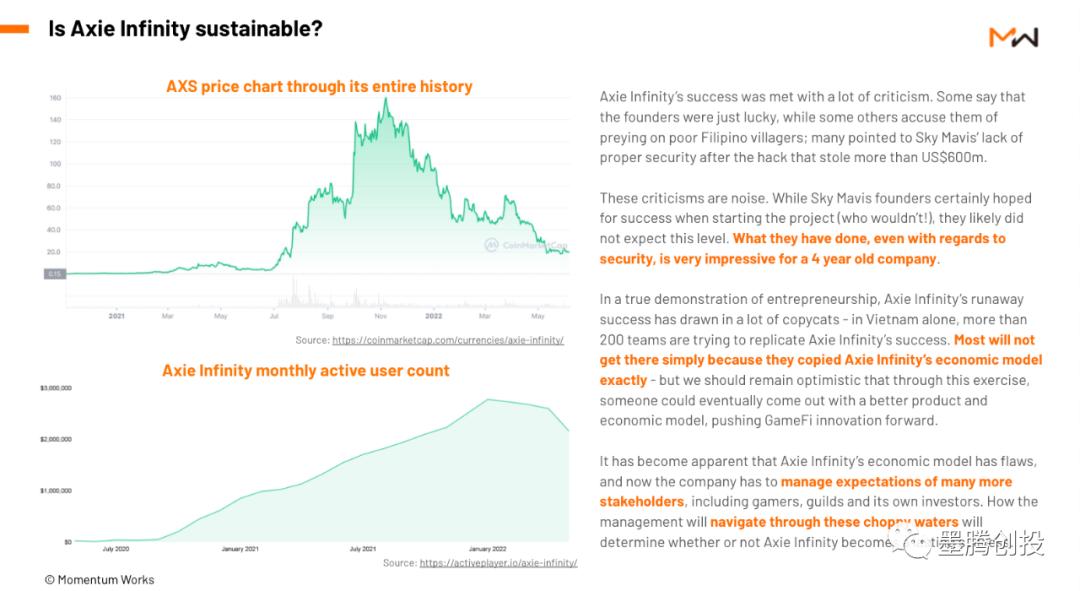Image resolution: width=1080 pixels, height=591 pixels.
Task: Select the "Is Axie Infinity sustainable?" slide title
Action: [185, 29]
